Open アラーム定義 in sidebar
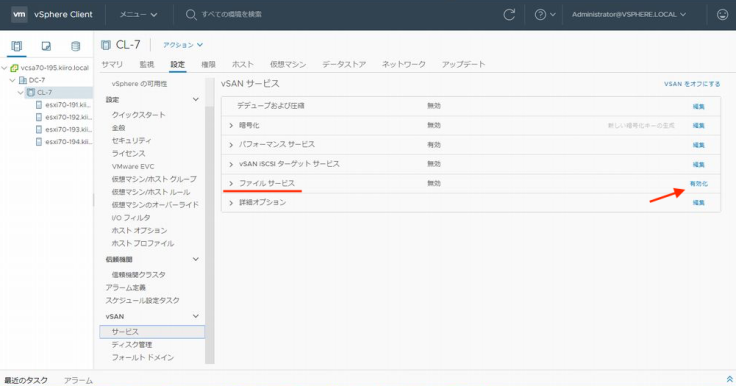Screen dimensions: 736x386 126,287
